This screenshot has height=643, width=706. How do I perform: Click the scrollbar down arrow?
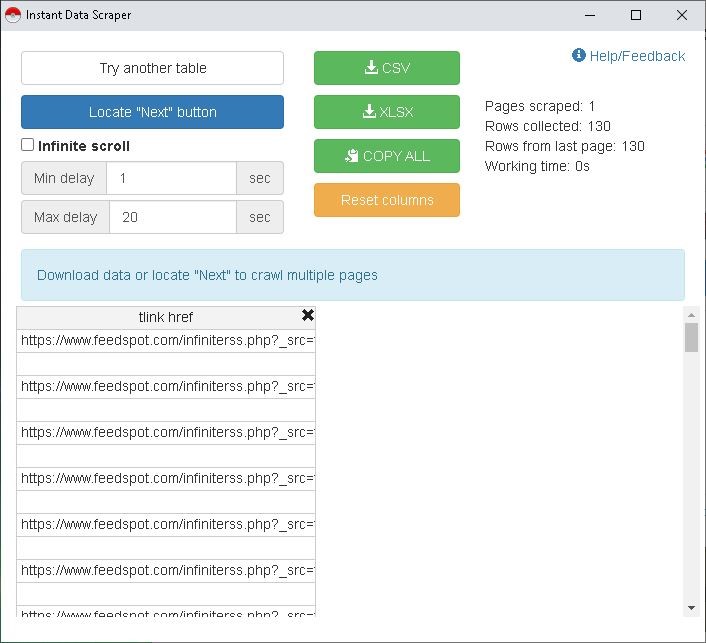[x=691, y=608]
